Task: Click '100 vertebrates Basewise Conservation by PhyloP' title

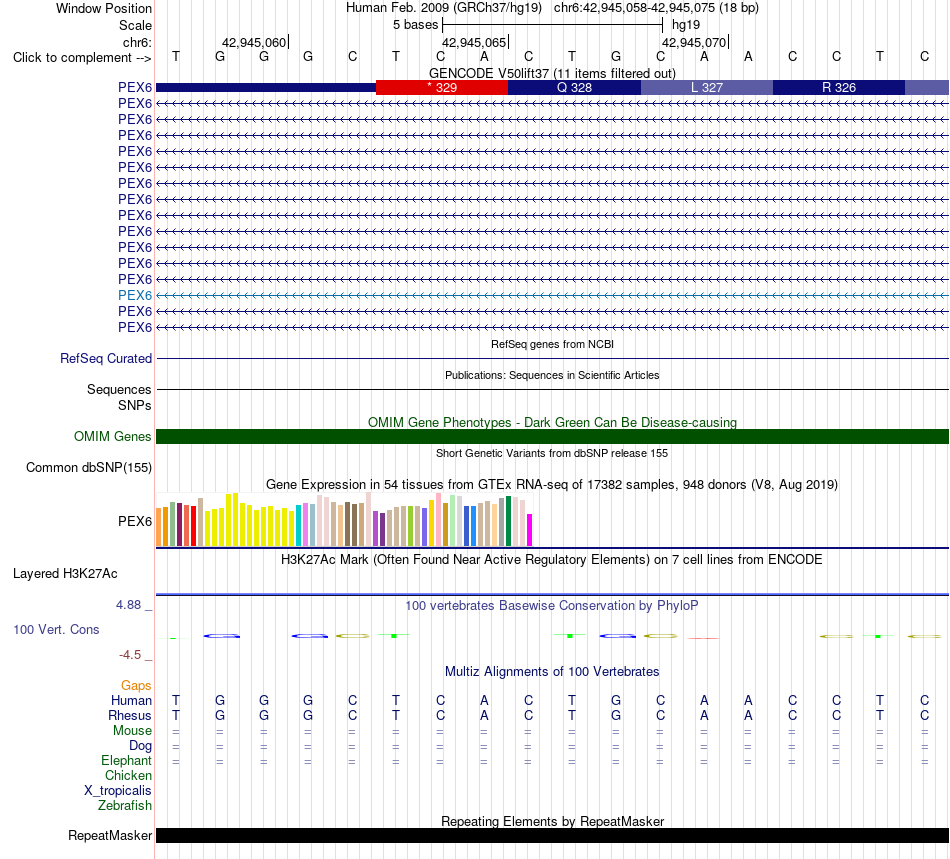Action: pos(552,605)
